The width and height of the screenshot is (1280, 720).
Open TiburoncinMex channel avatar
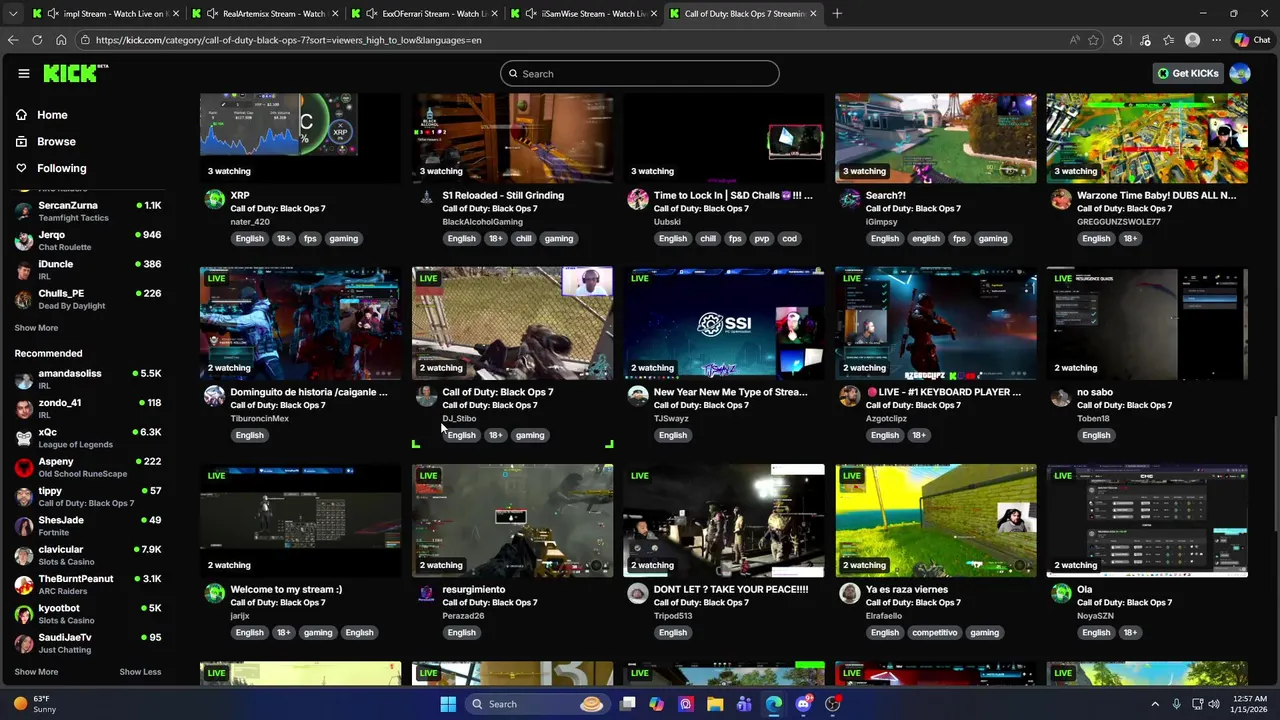pos(214,396)
